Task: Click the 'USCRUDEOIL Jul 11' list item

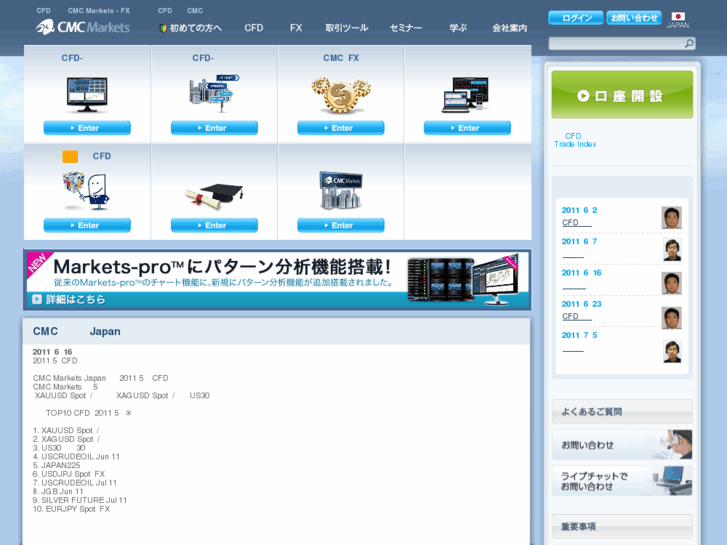Action: (75, 482)
